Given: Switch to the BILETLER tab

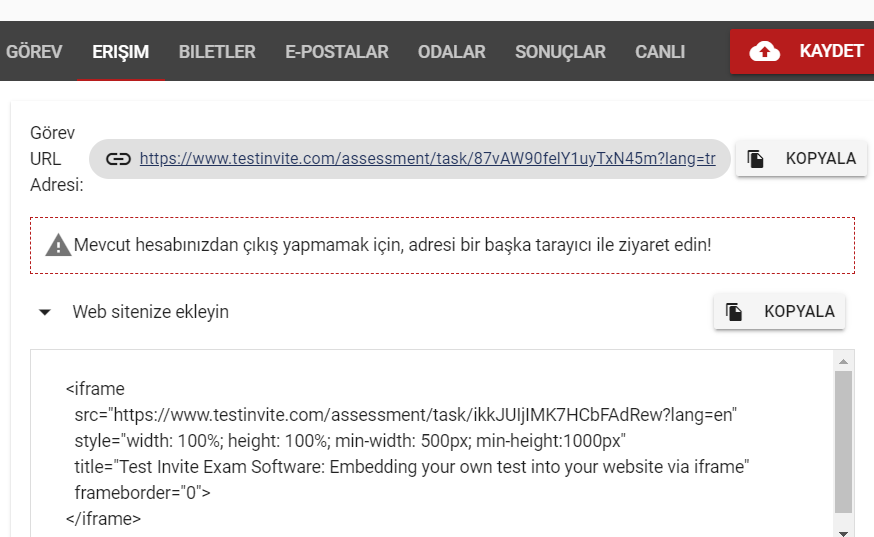Looking at the screenshot, I should [217, 51].
